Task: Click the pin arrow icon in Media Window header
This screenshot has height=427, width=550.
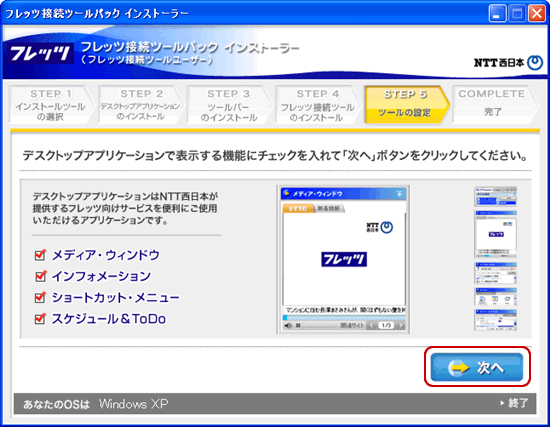Action: [399, 194]
